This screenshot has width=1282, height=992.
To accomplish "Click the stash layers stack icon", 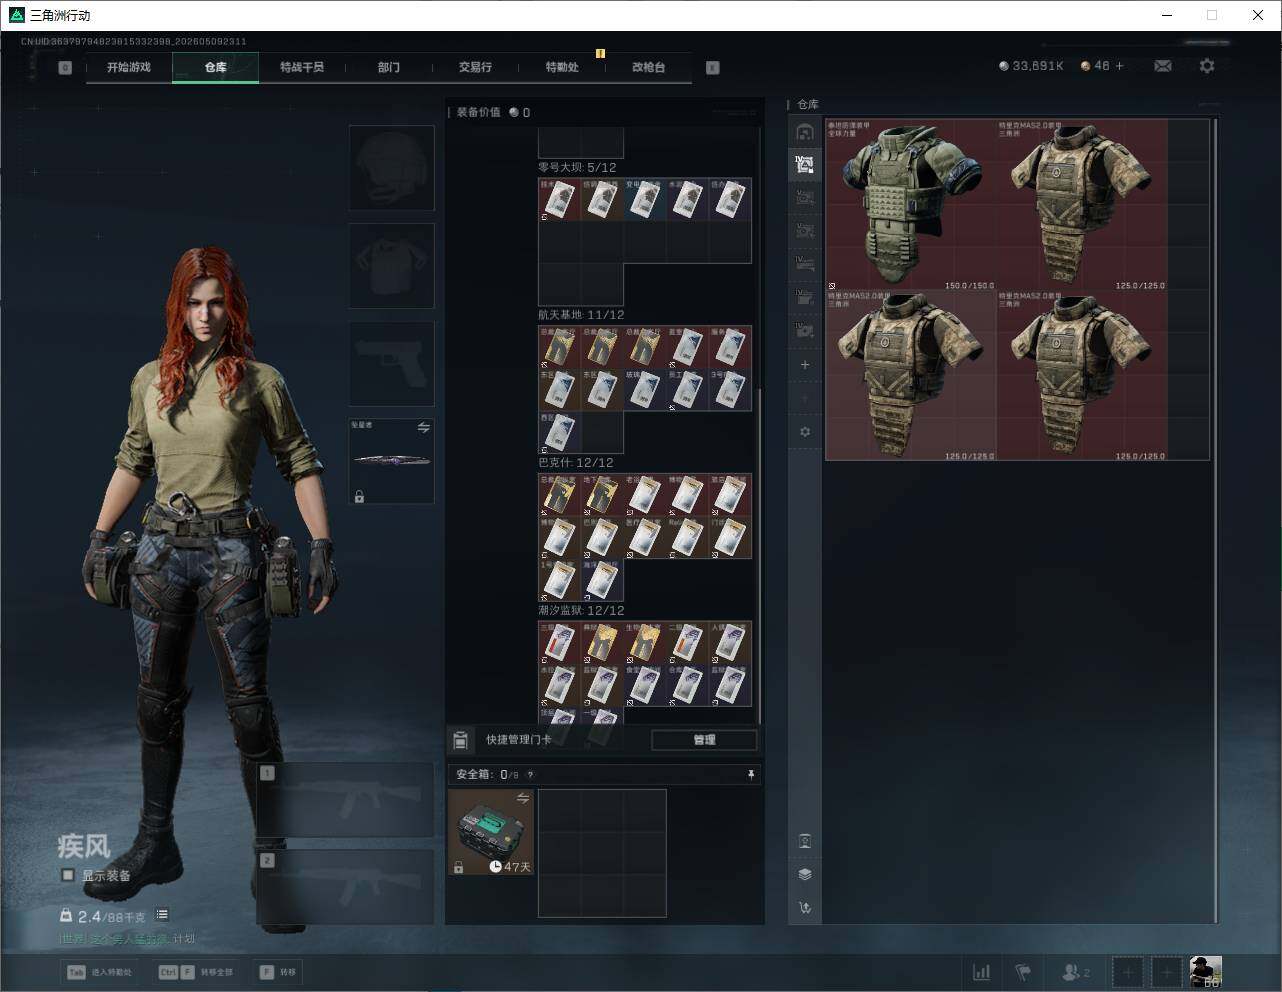I will (805, 874).
